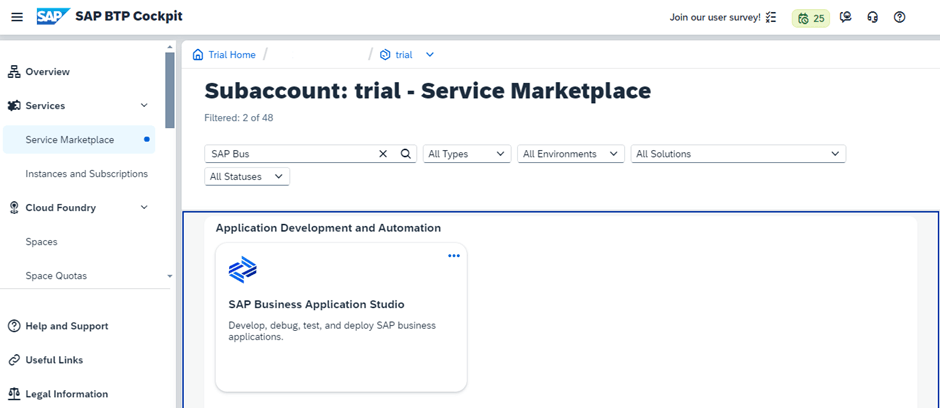940x408 pixels.
Task: Open the All Types dropdown
Action: click(467, 154)
